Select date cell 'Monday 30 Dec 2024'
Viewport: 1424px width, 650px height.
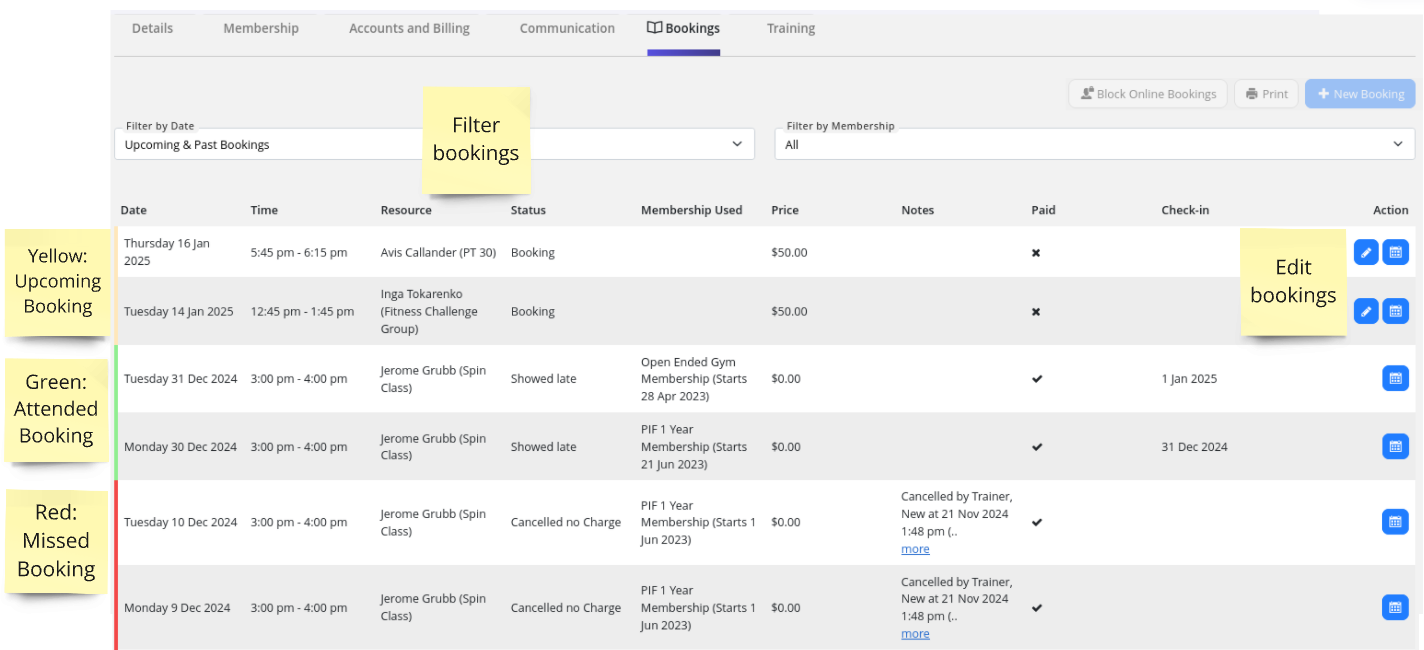coord(181,447)
